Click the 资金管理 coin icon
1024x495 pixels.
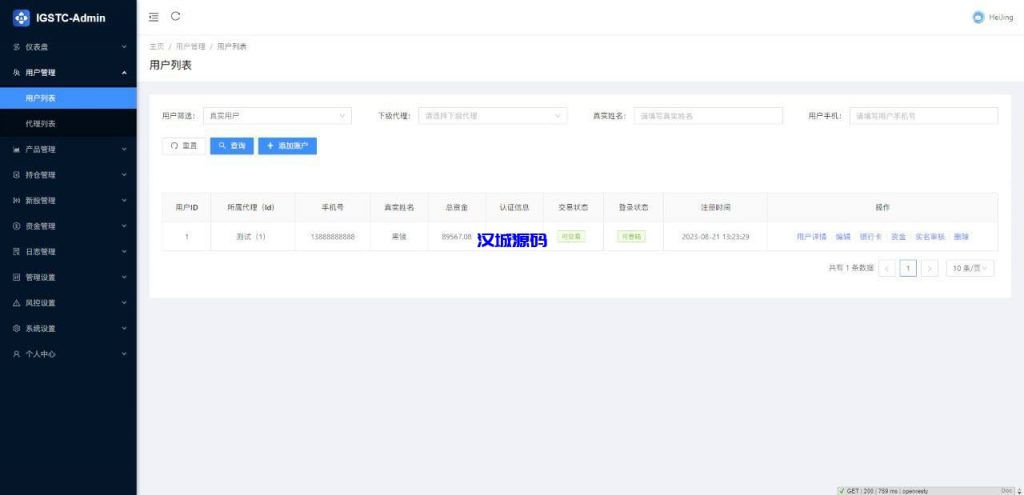[x=17, y=226]
